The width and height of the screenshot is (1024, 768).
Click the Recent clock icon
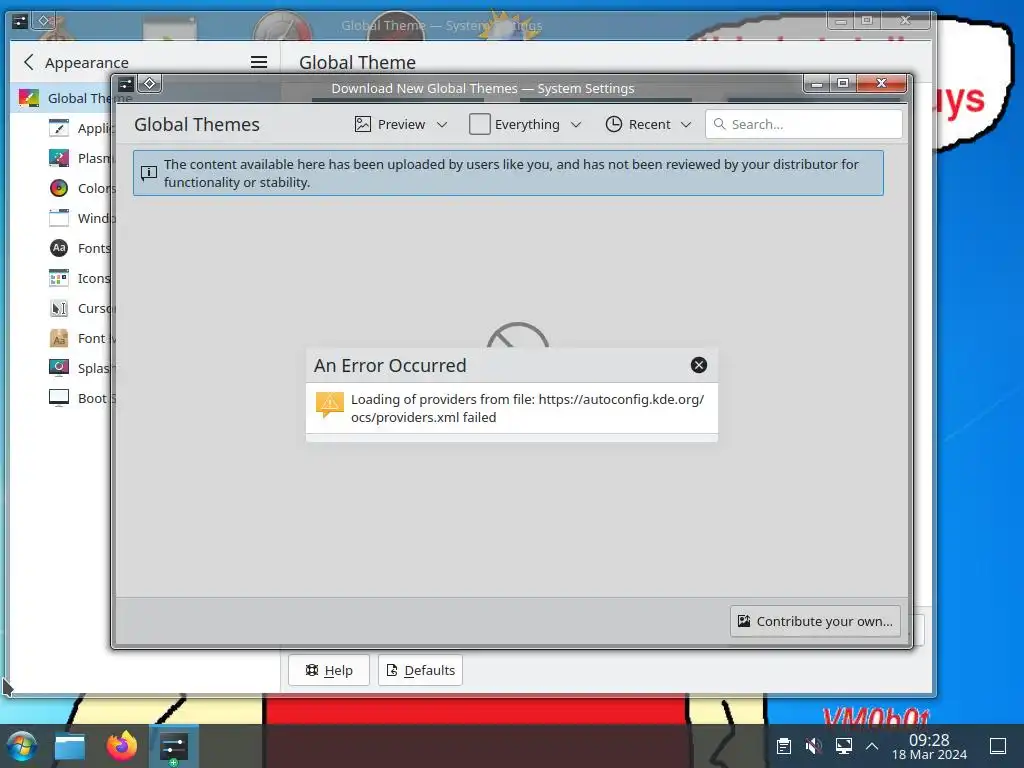(x=613, y=124)
